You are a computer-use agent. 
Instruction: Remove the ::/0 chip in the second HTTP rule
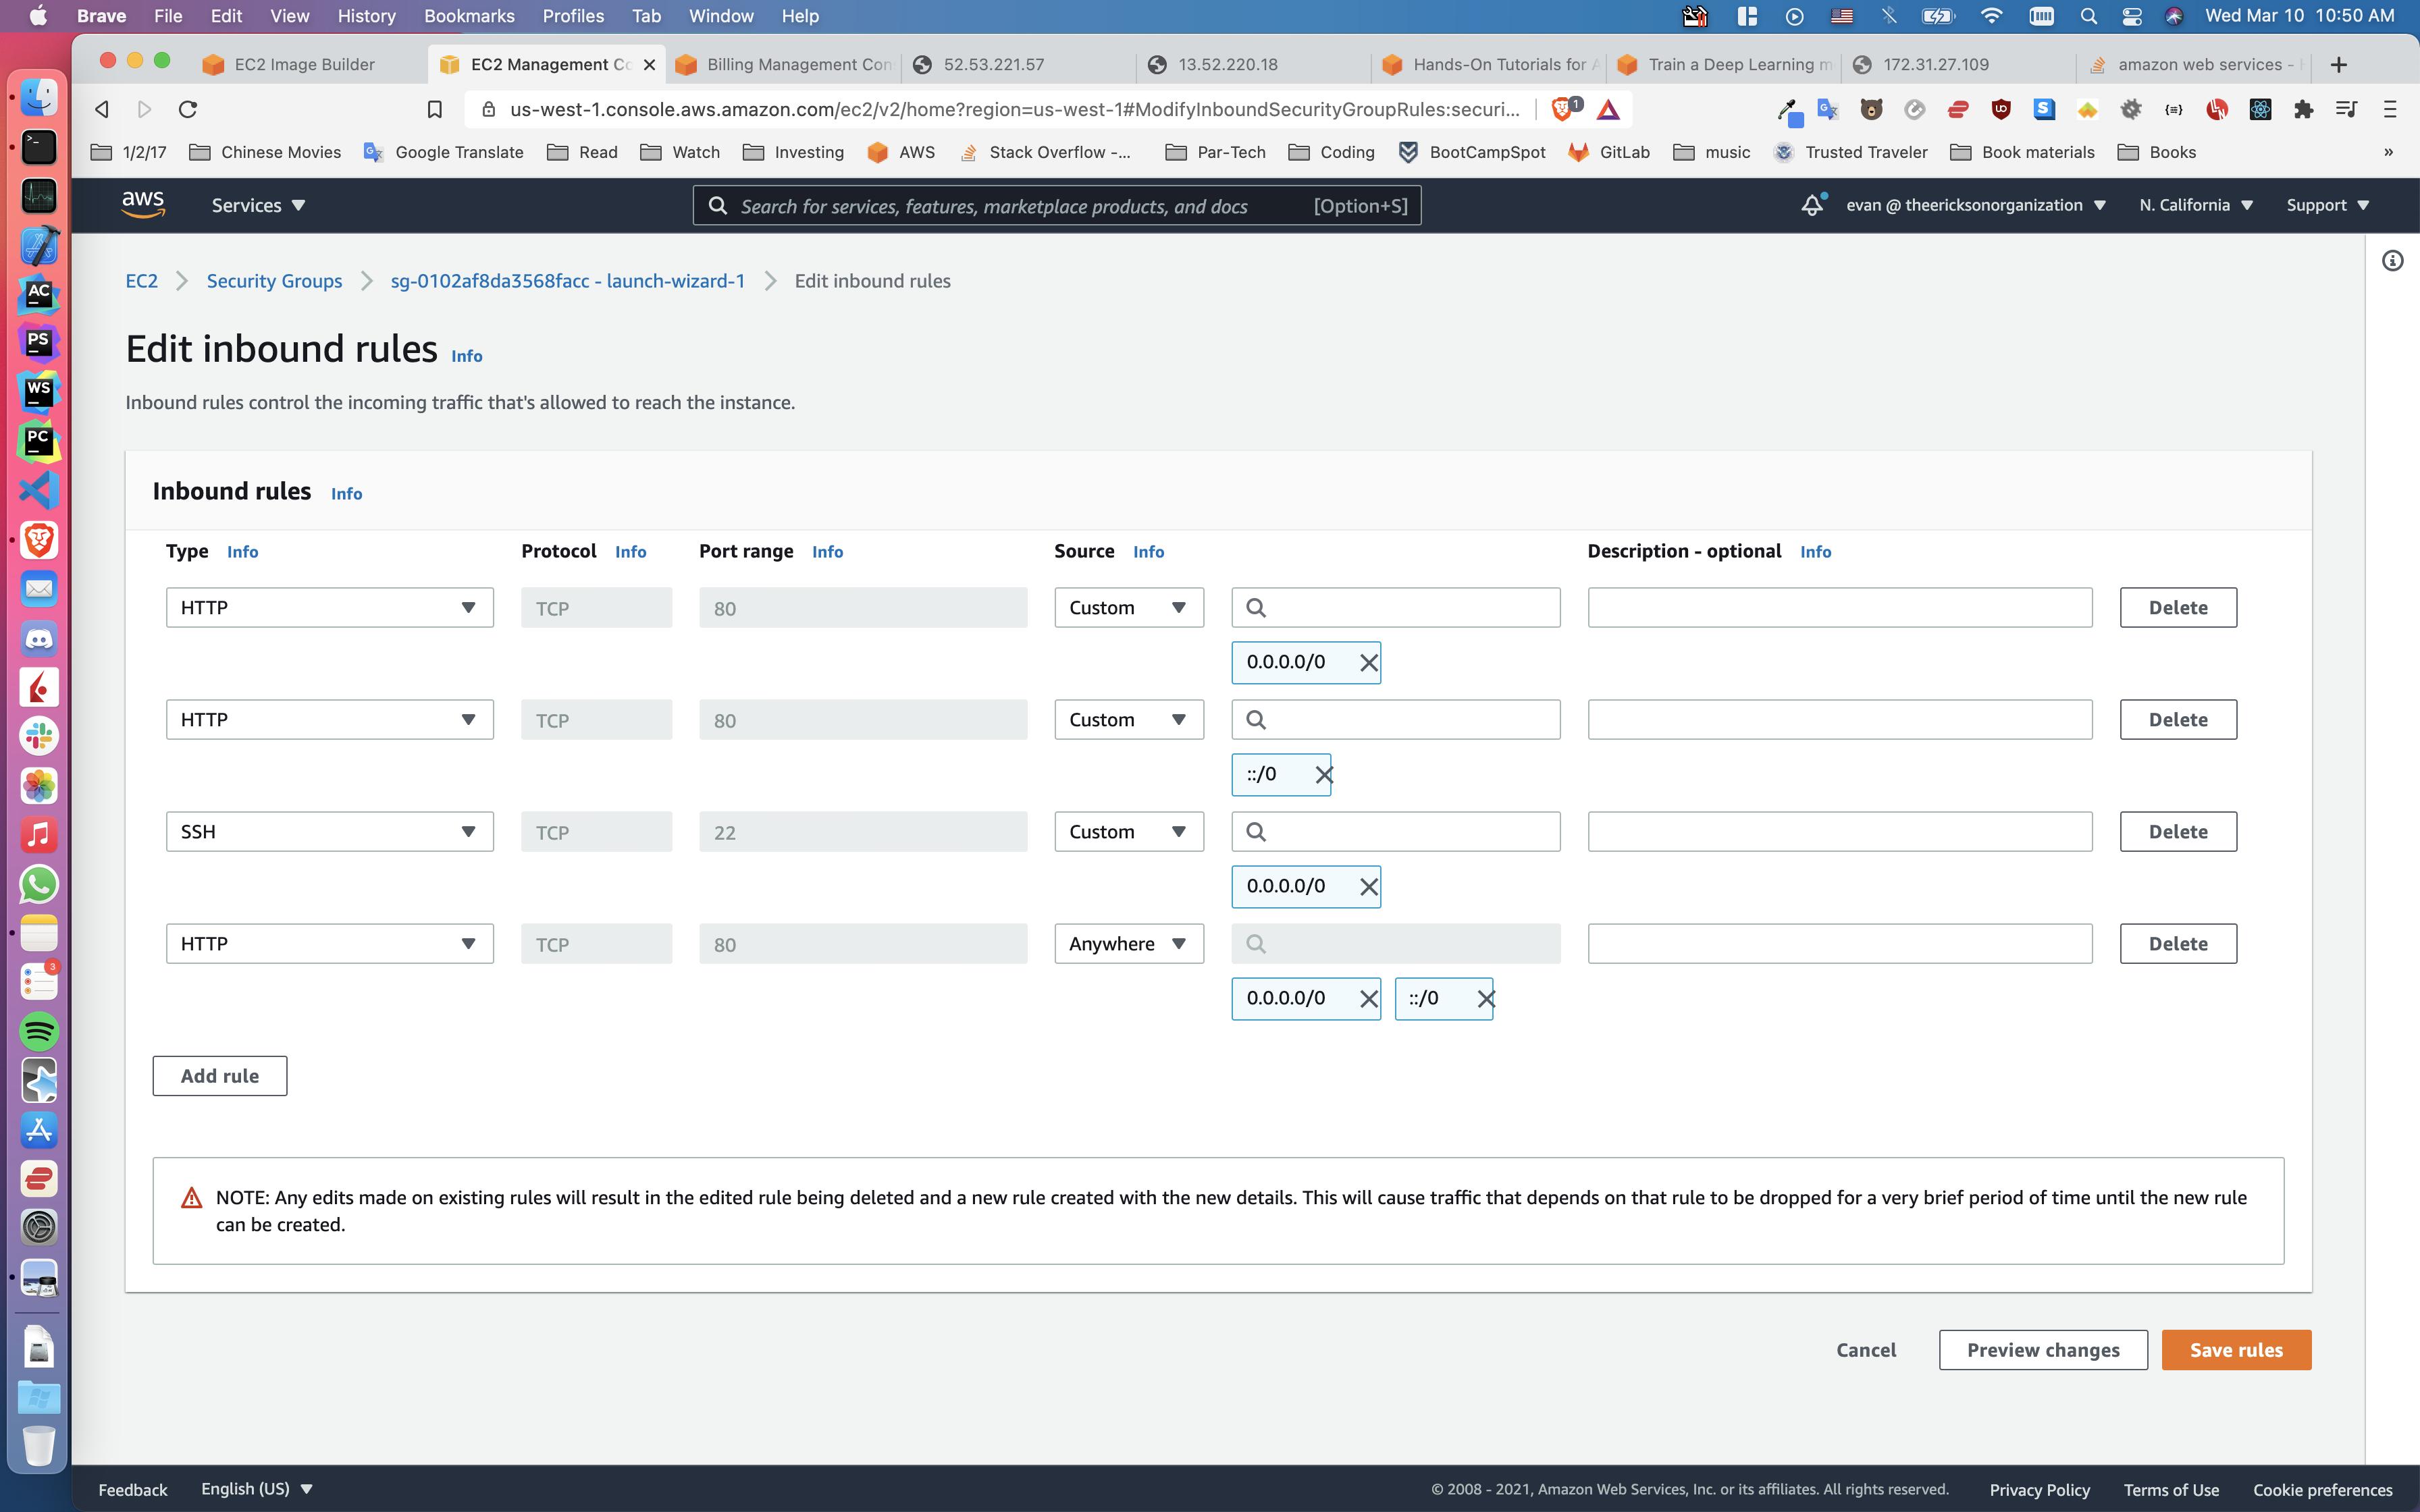point(1323,775)
